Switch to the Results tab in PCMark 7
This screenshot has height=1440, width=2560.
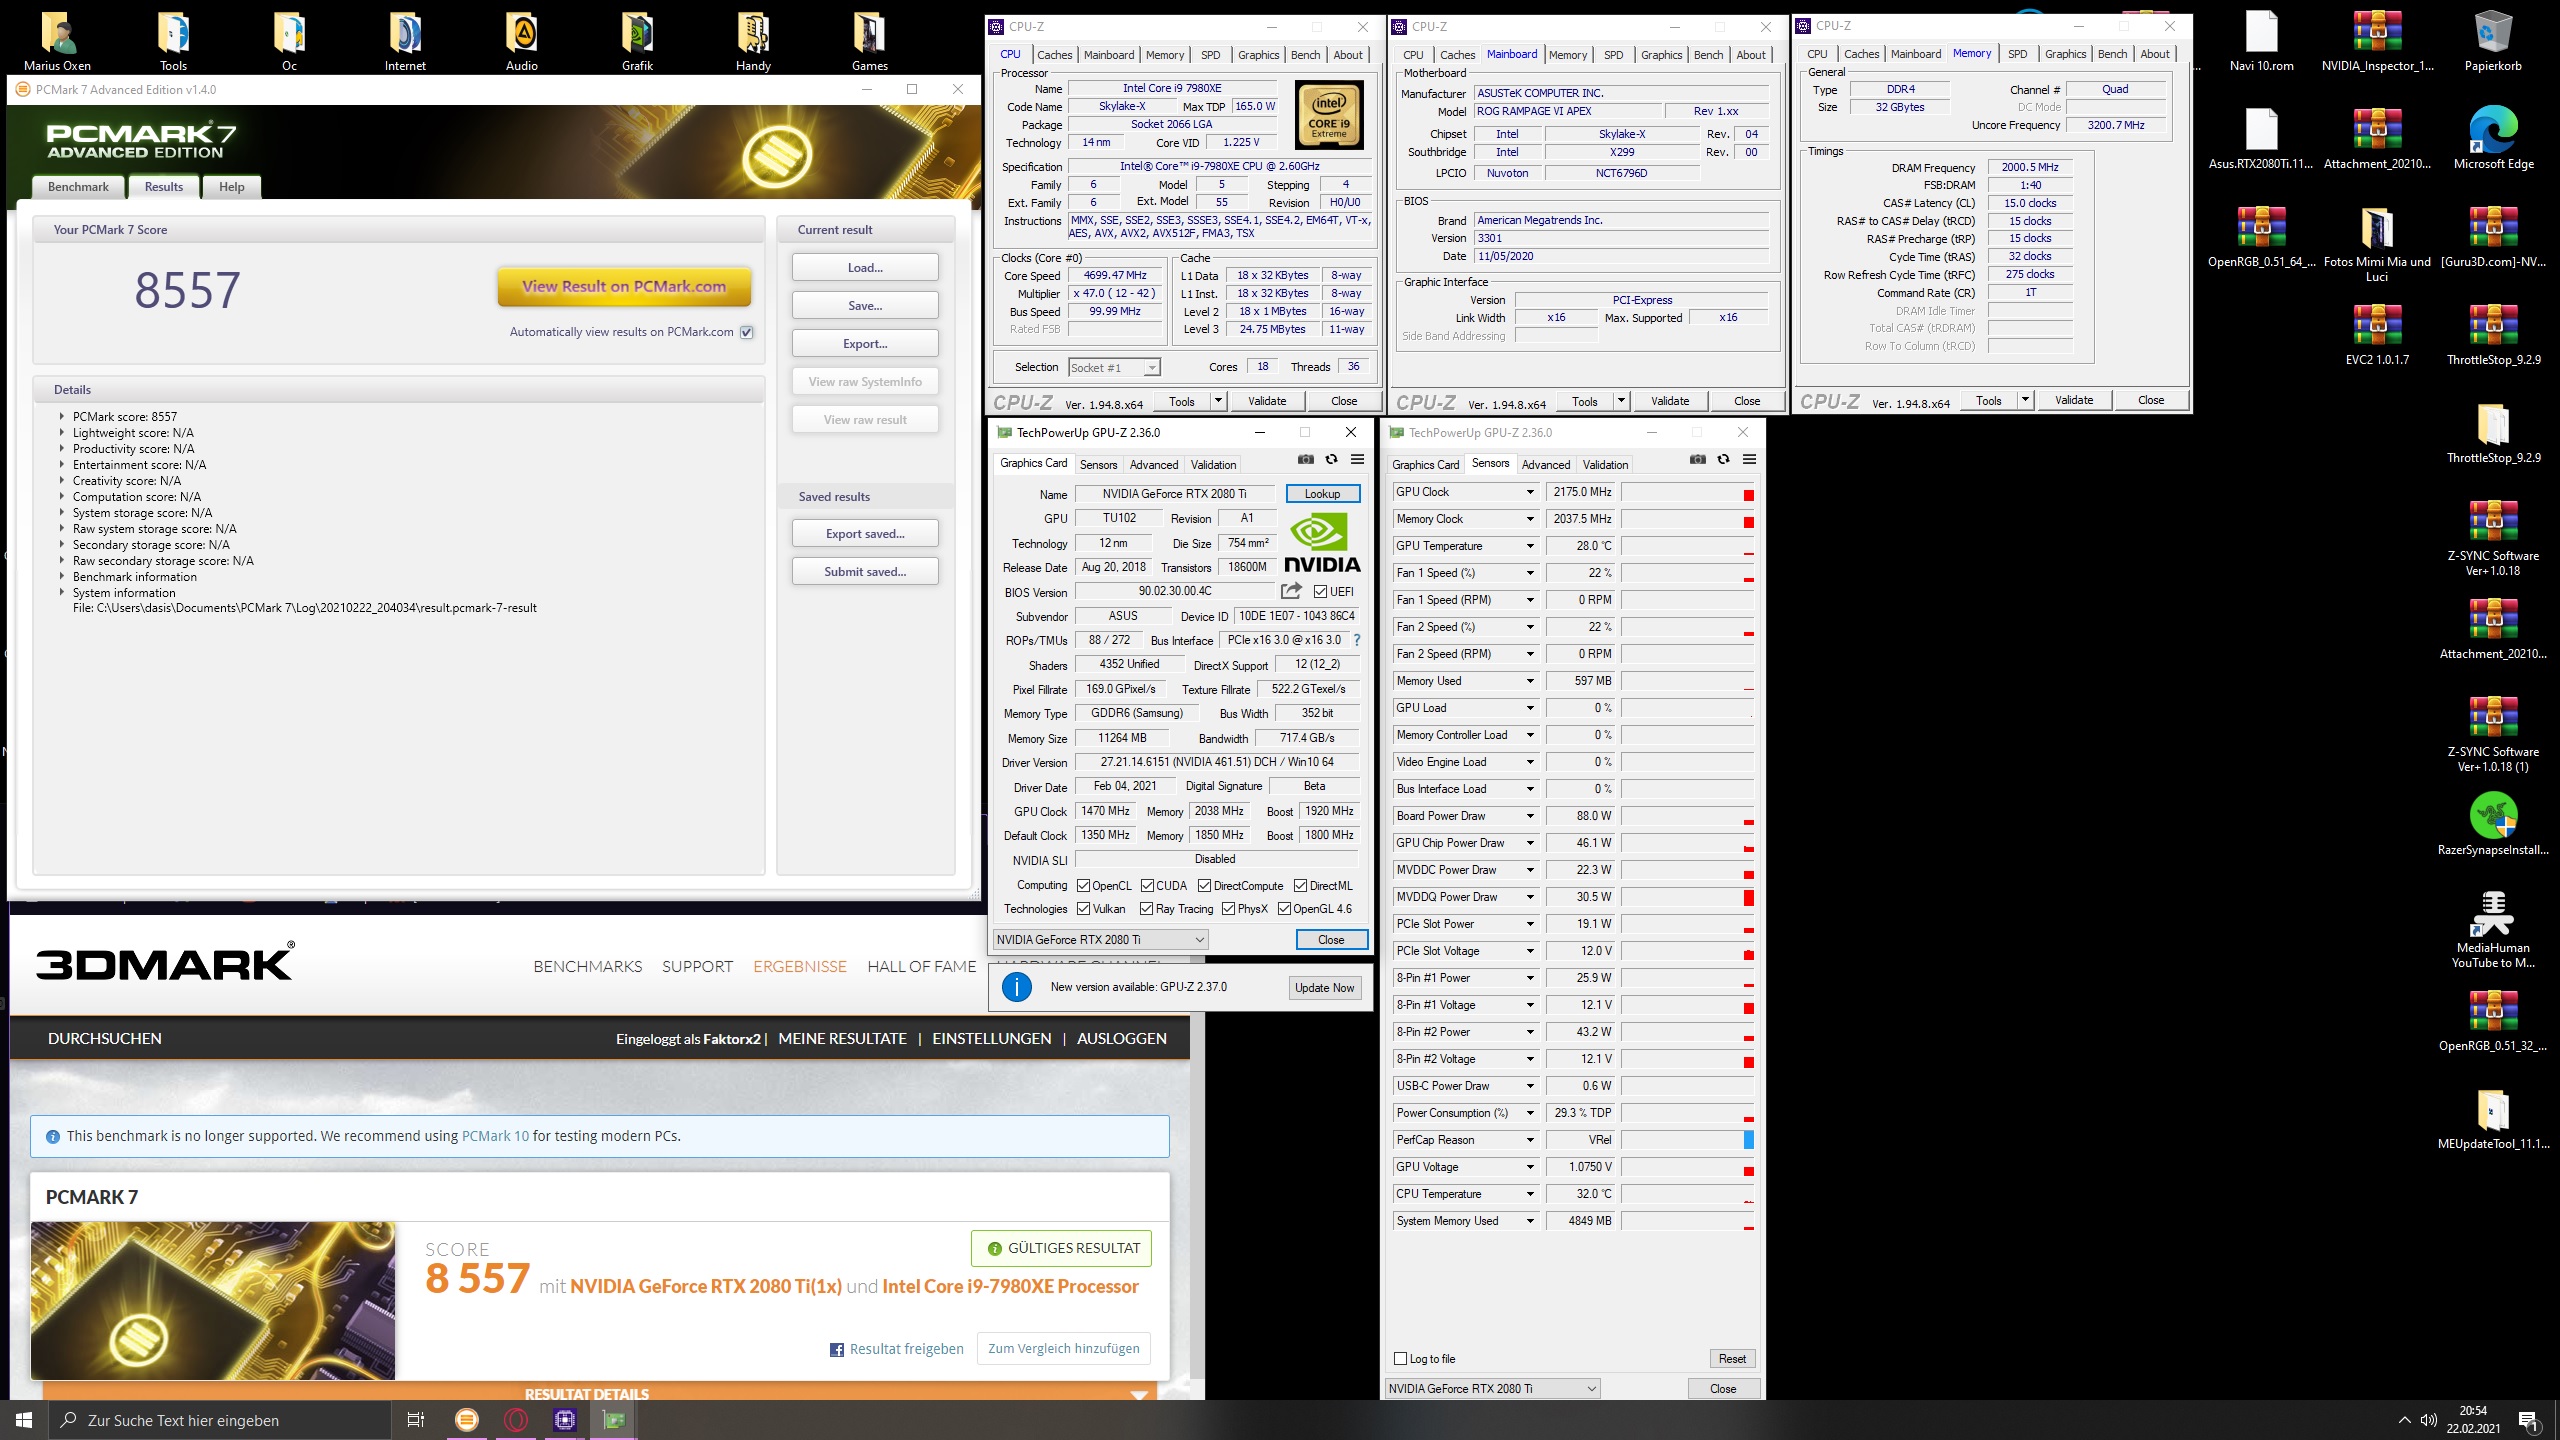[164, 187]
